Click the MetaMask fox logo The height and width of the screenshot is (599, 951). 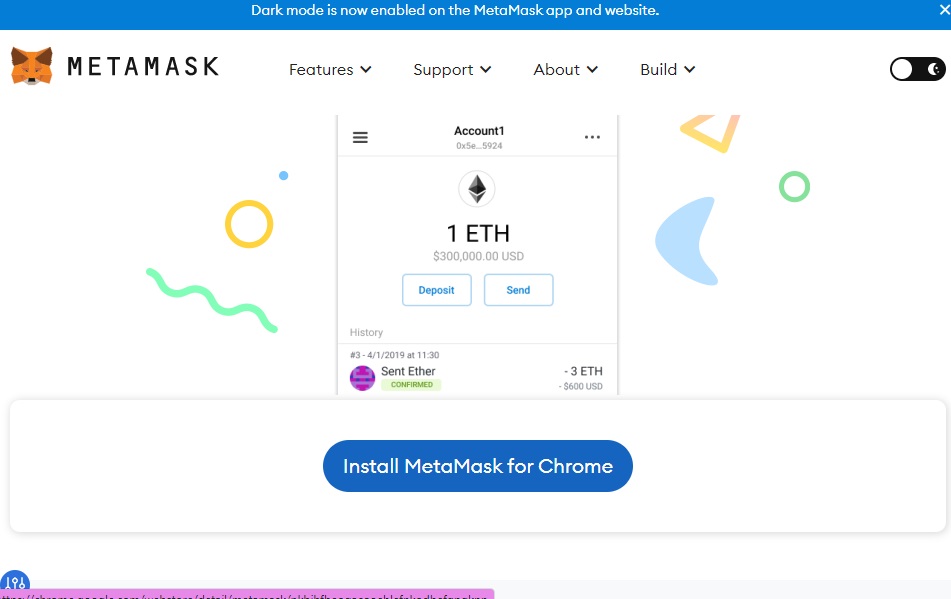click(x=32, y=65)
